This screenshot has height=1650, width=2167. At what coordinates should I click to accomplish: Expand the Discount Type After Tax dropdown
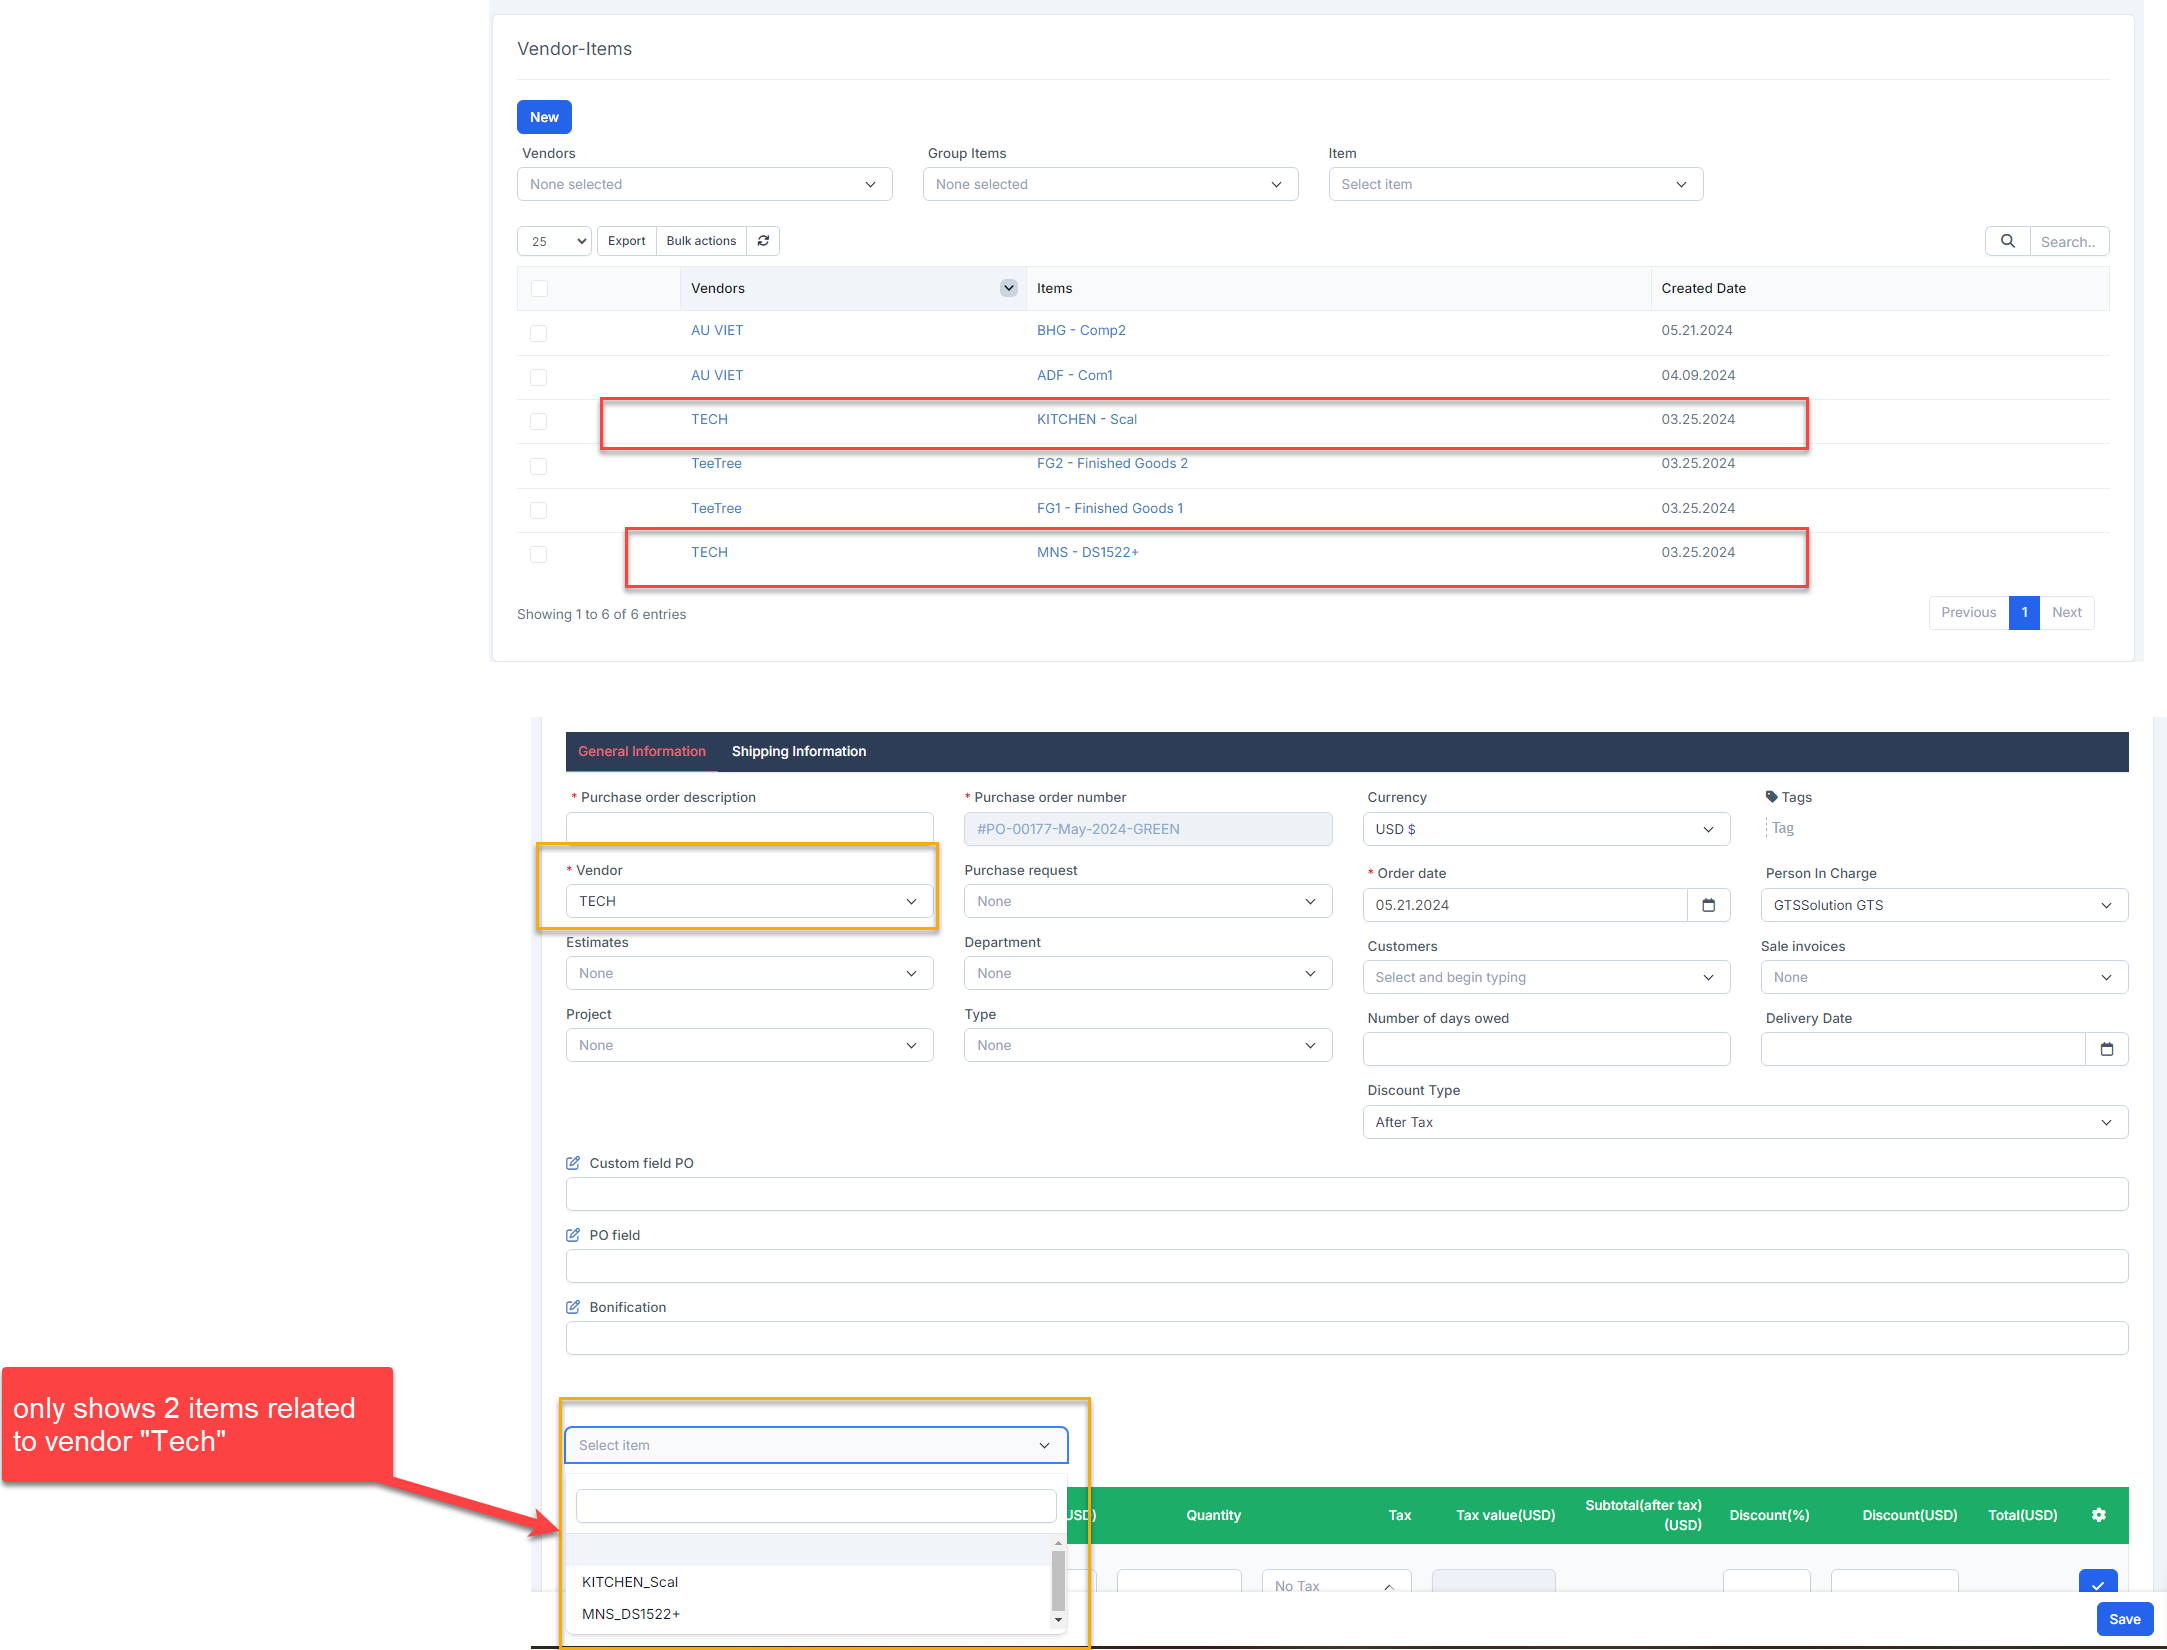(1744, 1122)
